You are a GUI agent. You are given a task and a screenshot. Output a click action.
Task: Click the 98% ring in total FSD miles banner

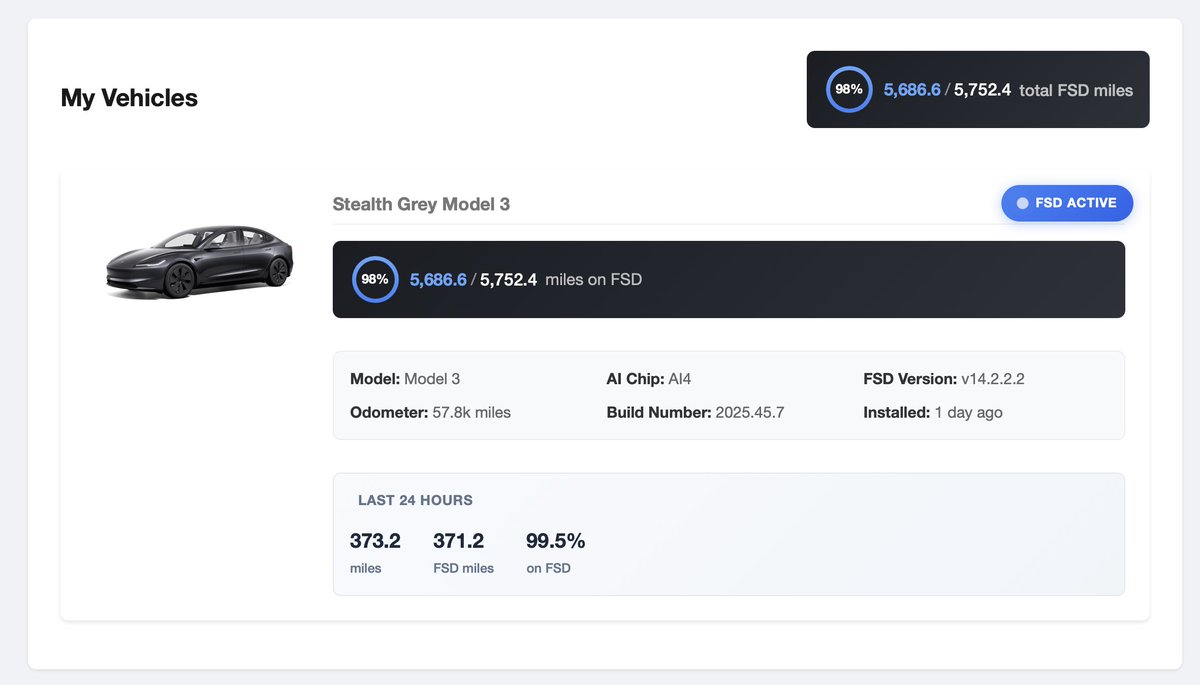[x=849, y=89]
